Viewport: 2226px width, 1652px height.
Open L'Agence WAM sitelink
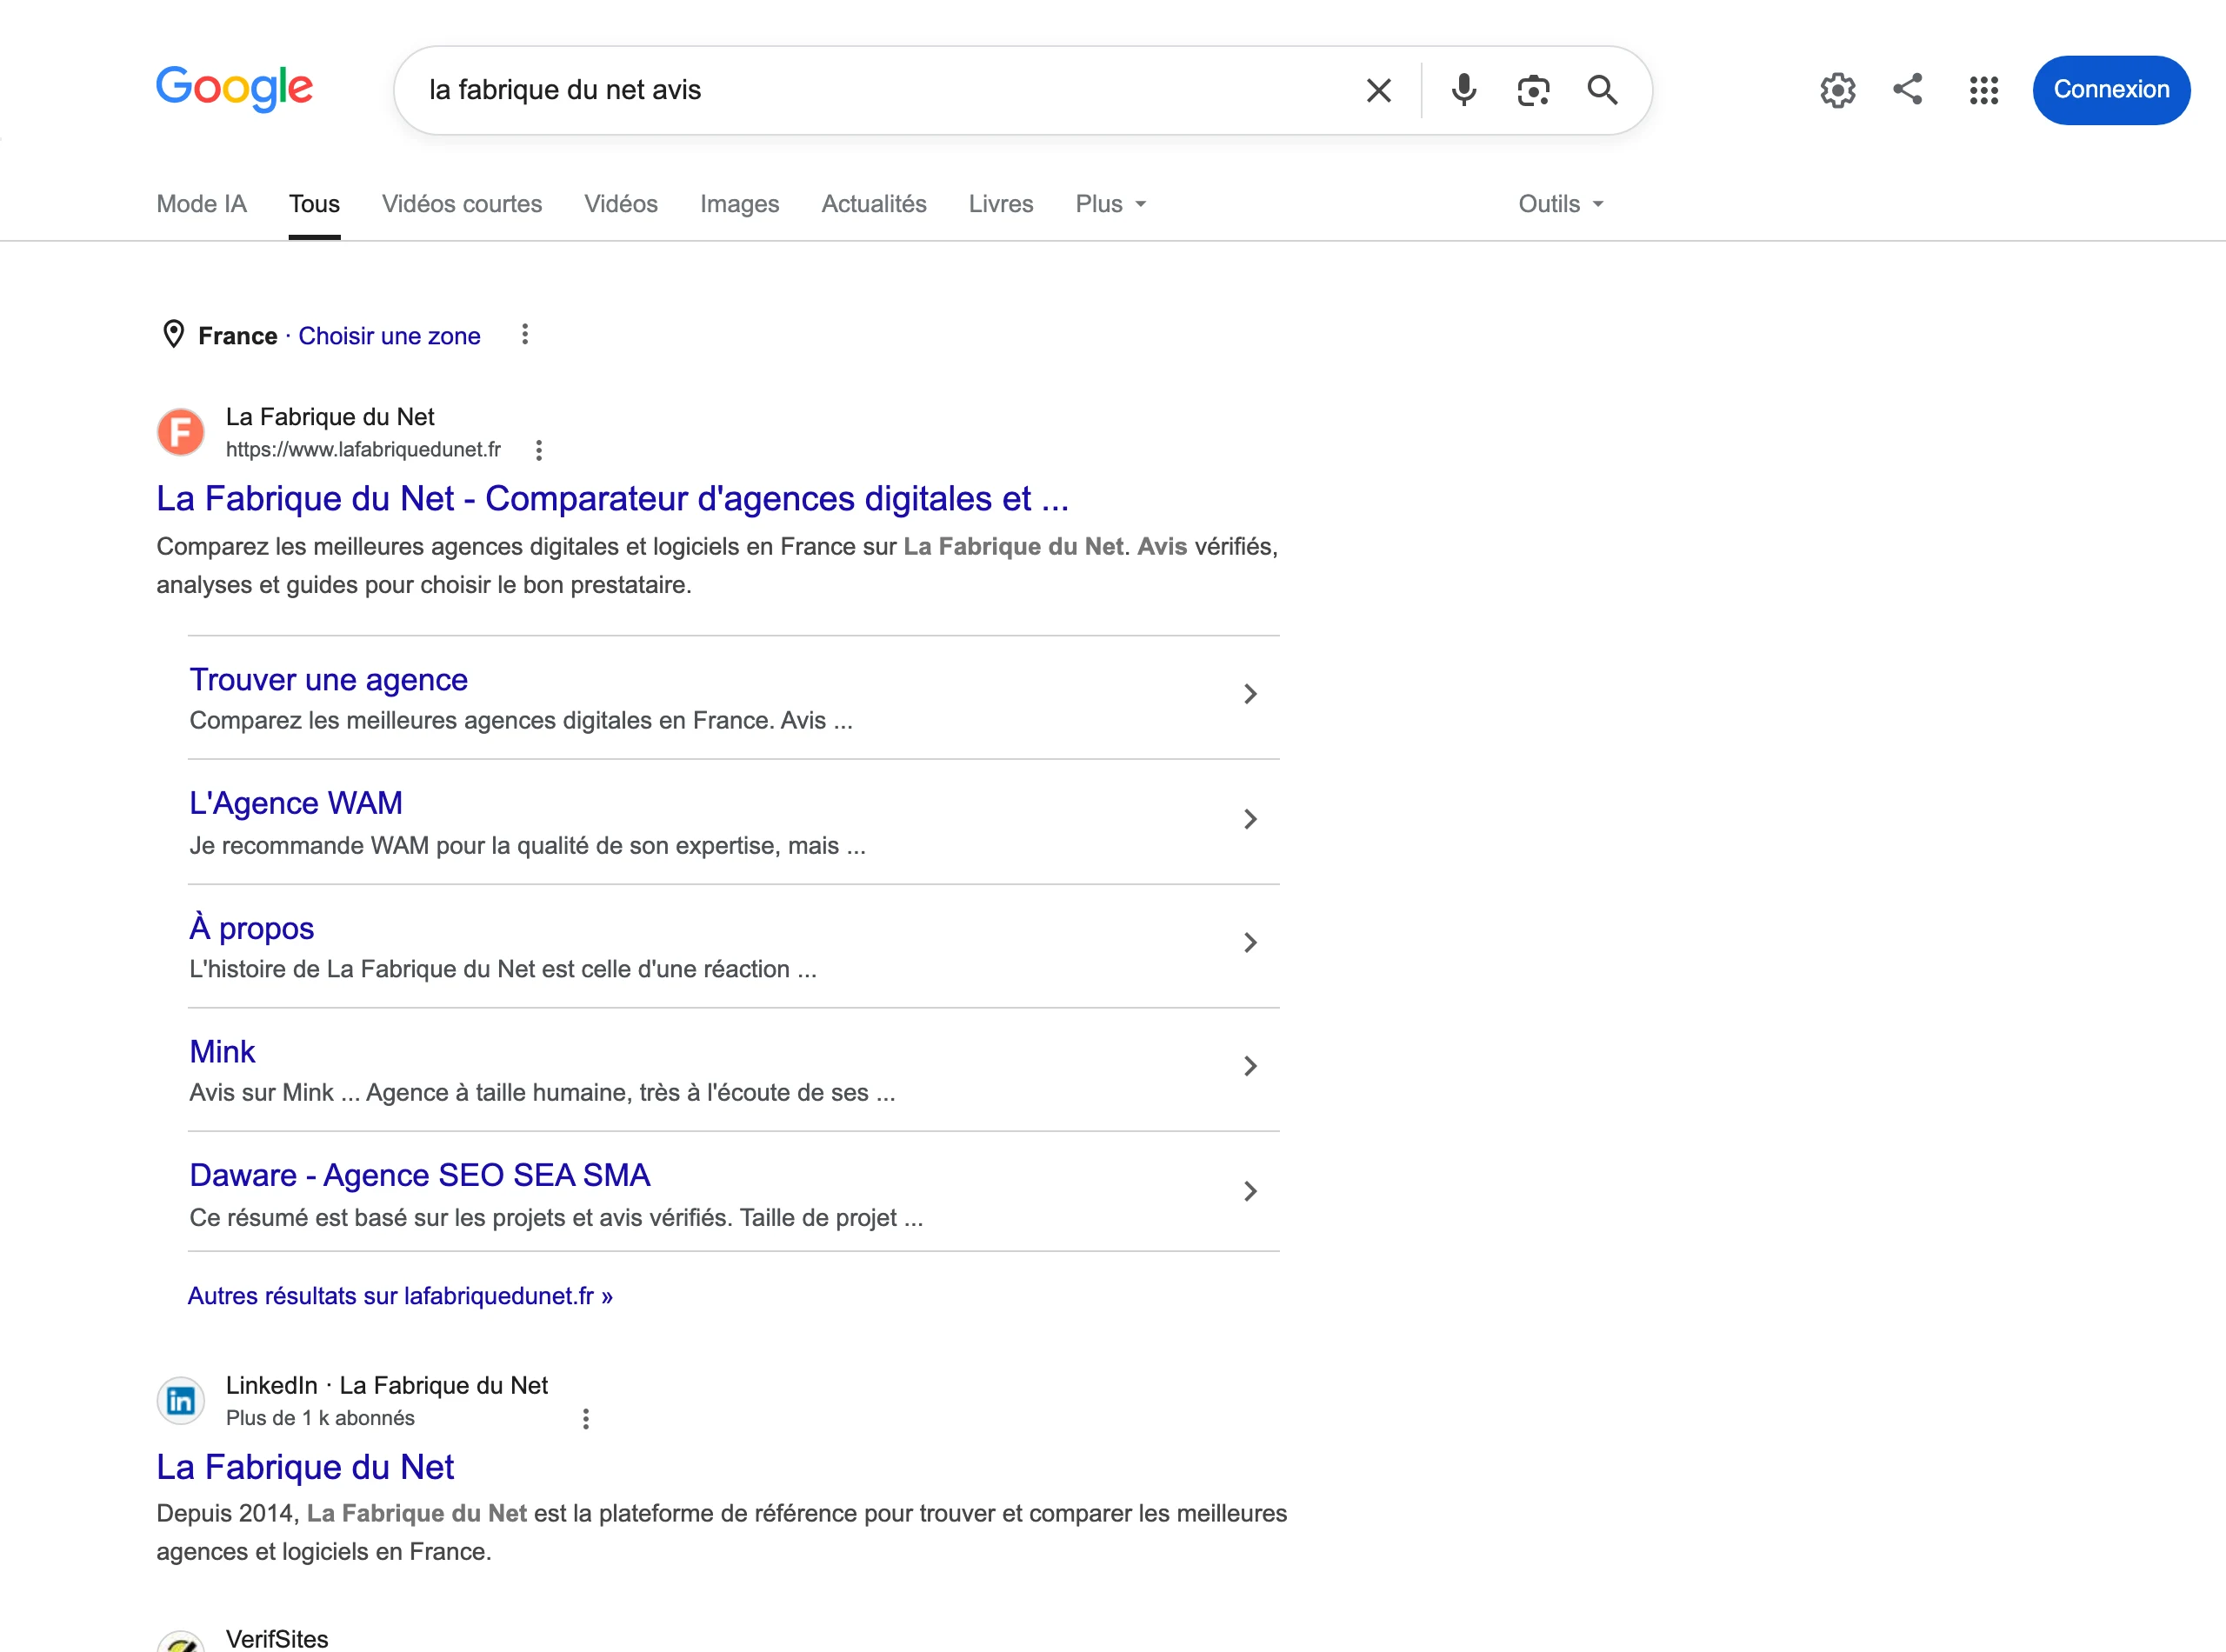(296, 803)
